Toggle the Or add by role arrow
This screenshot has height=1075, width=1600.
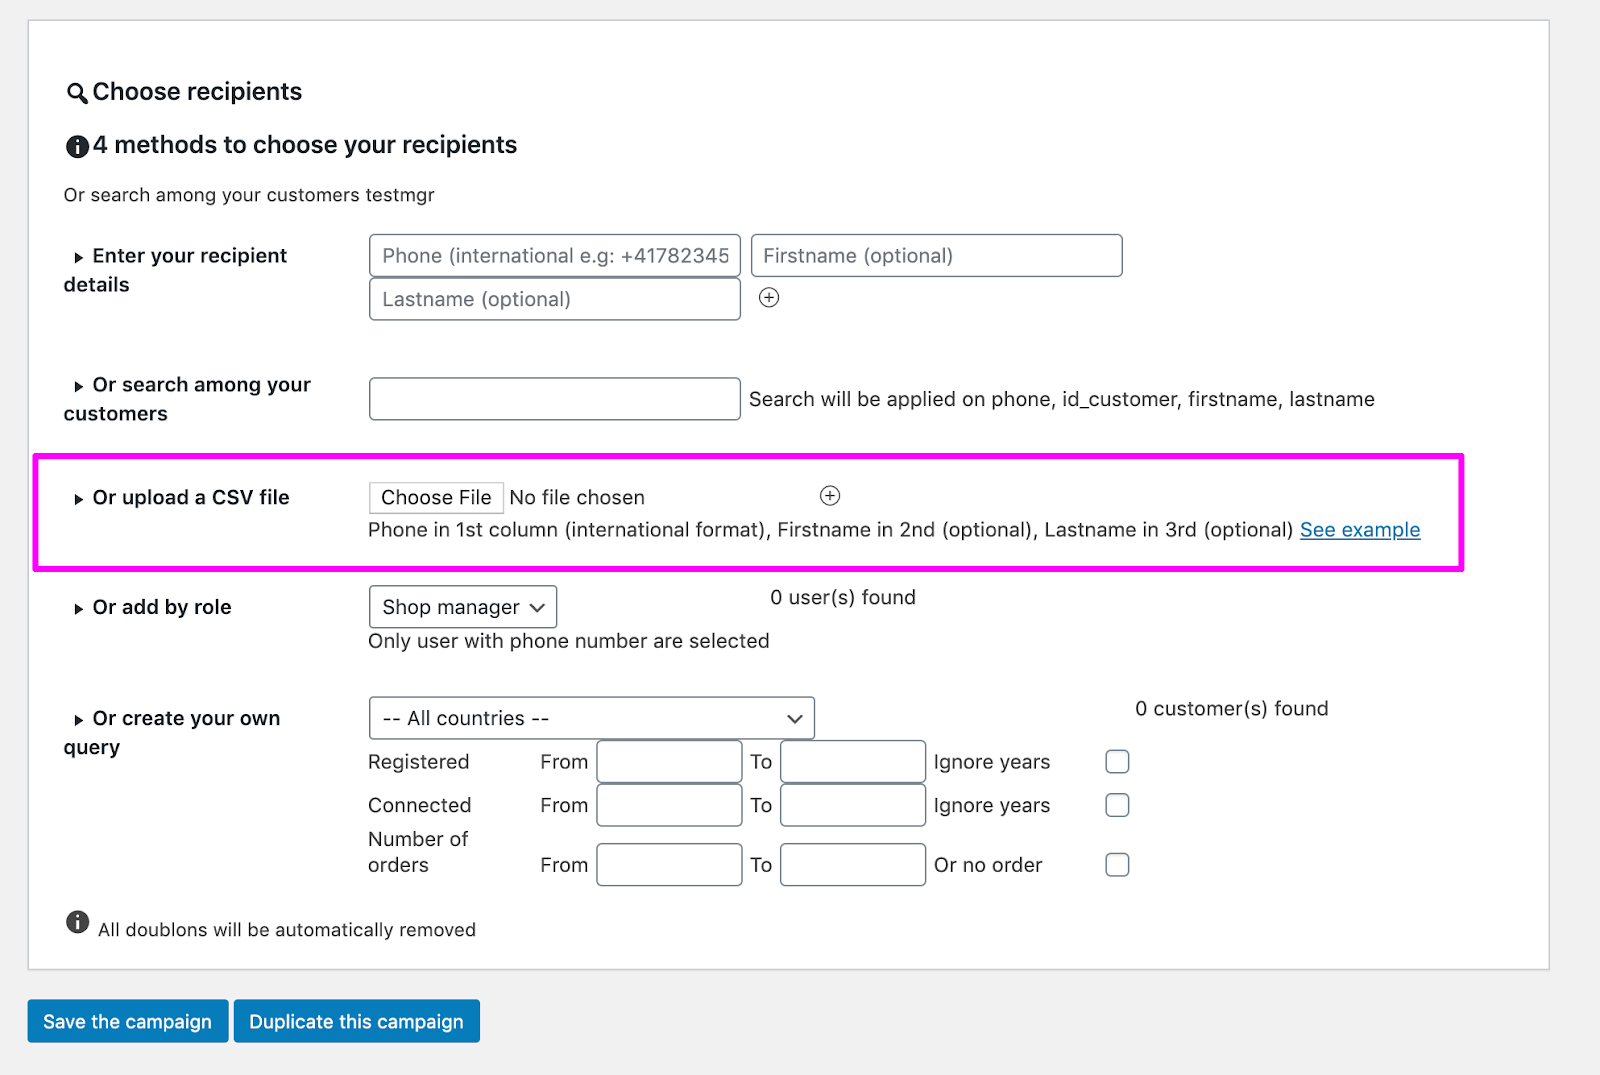point(78,609)
